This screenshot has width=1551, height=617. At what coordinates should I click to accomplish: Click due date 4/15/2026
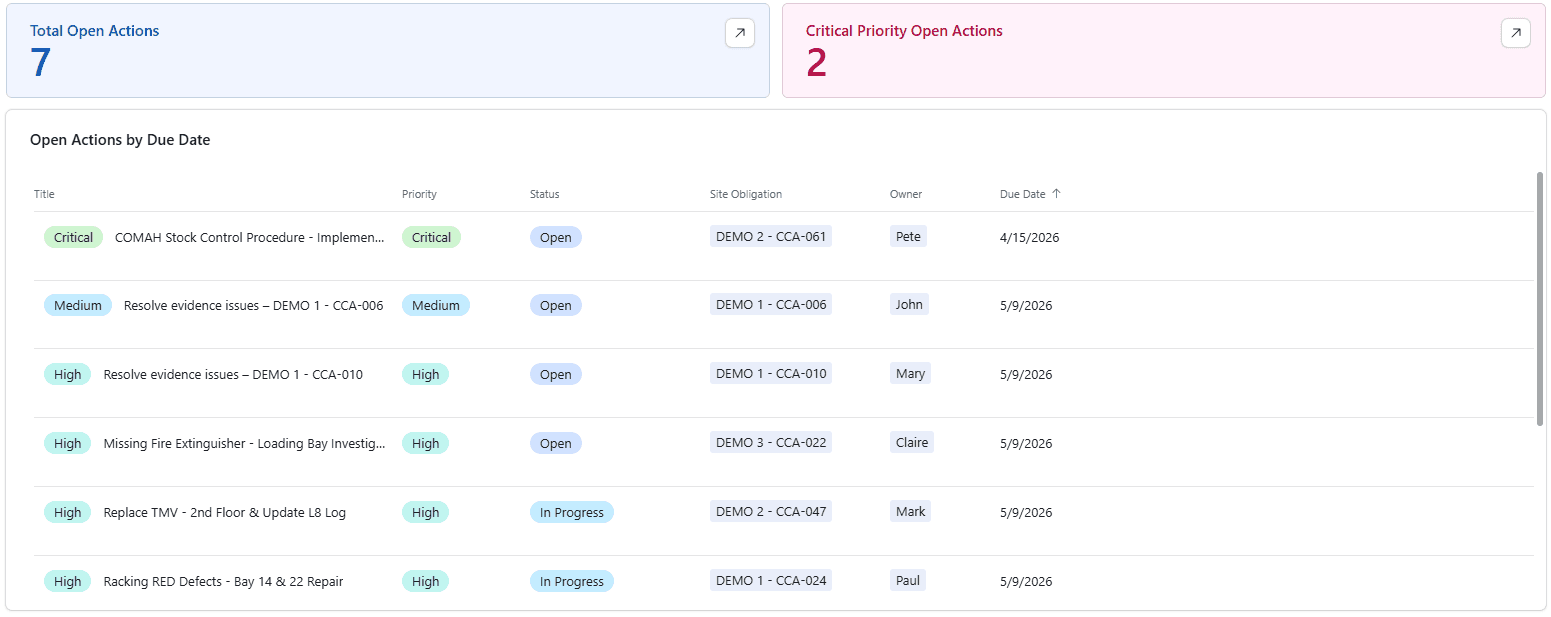1029,237
